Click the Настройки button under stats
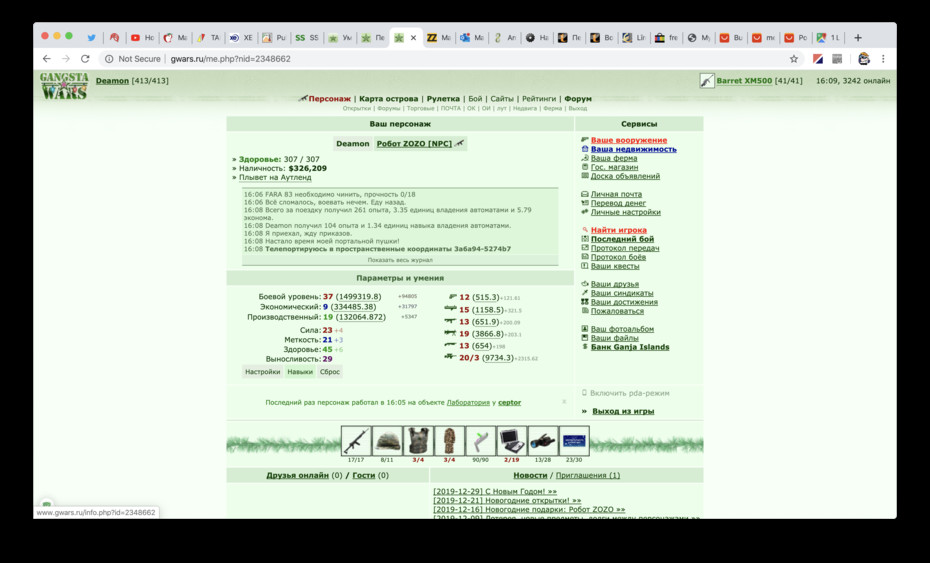930x563 pixels. [262, 372]
